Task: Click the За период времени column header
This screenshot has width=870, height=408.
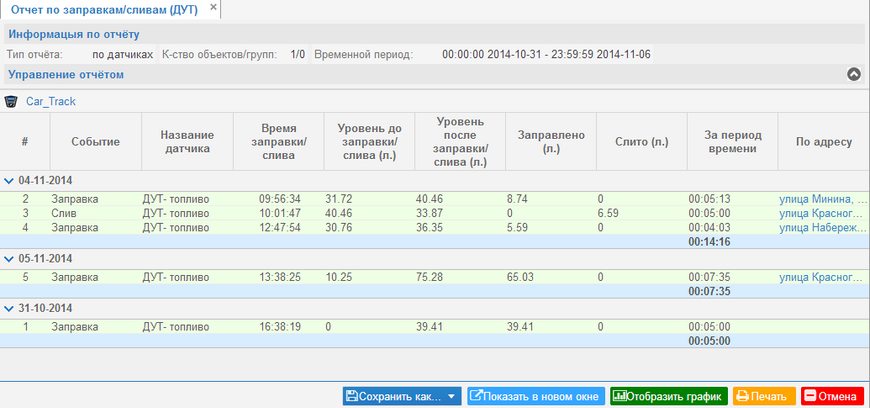Action: click(x=732, y=142)
